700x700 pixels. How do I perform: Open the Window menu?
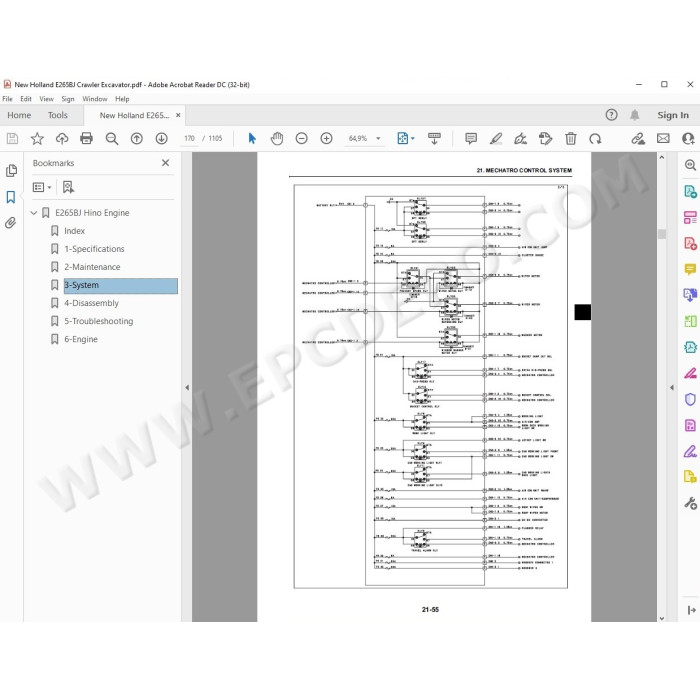95,99
